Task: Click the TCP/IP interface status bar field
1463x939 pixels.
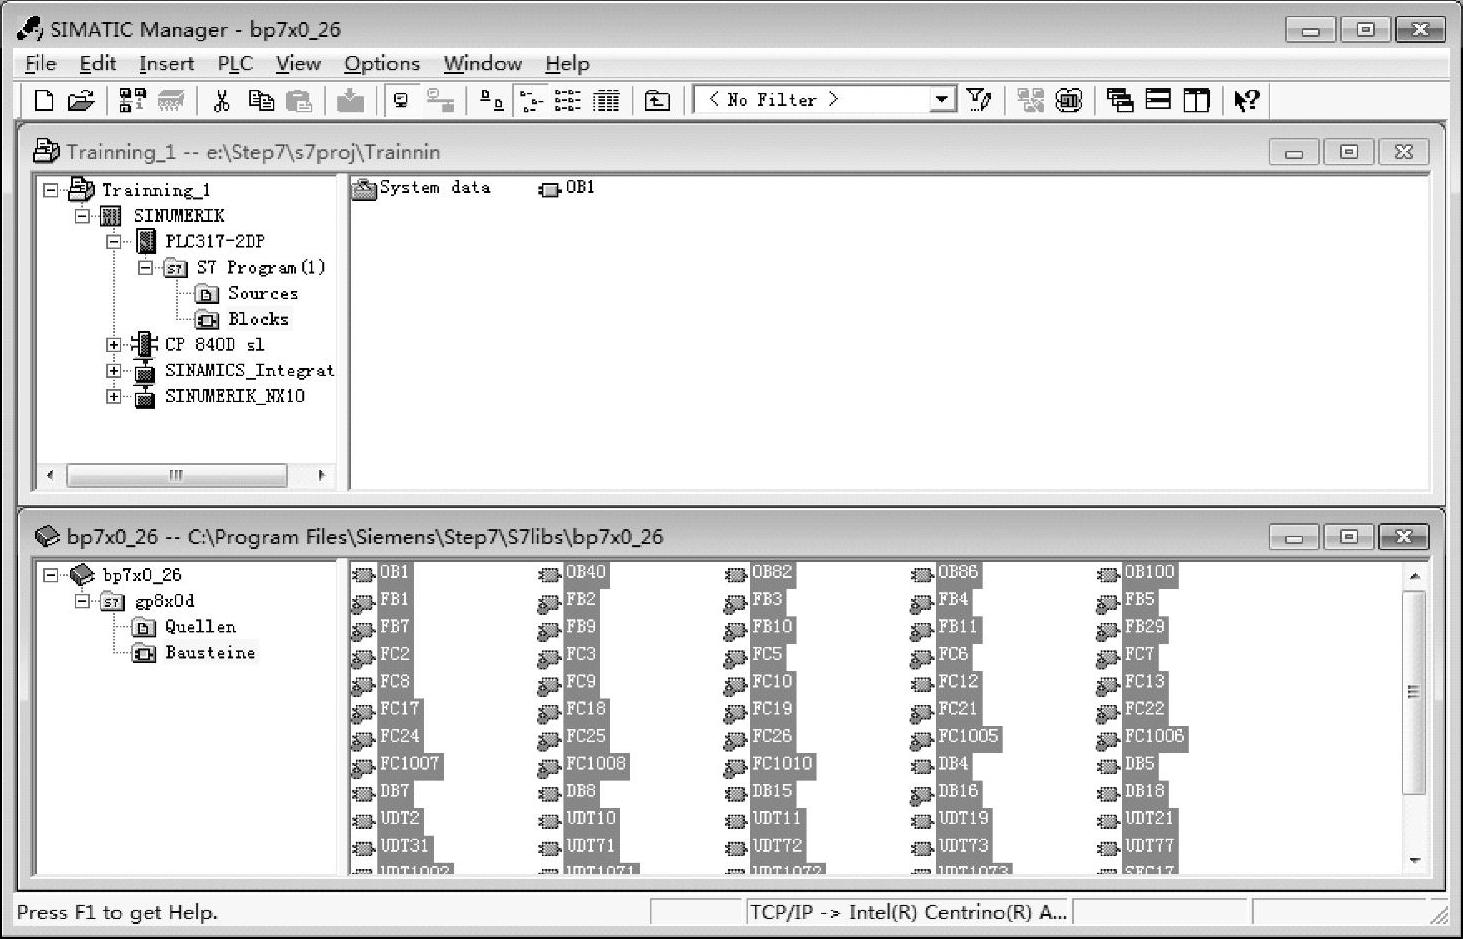Action: coord(908,912)
